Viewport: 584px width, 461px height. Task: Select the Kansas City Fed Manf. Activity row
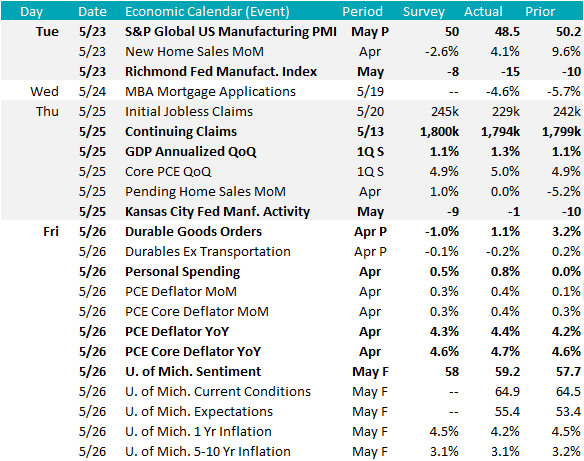(292, 212)
